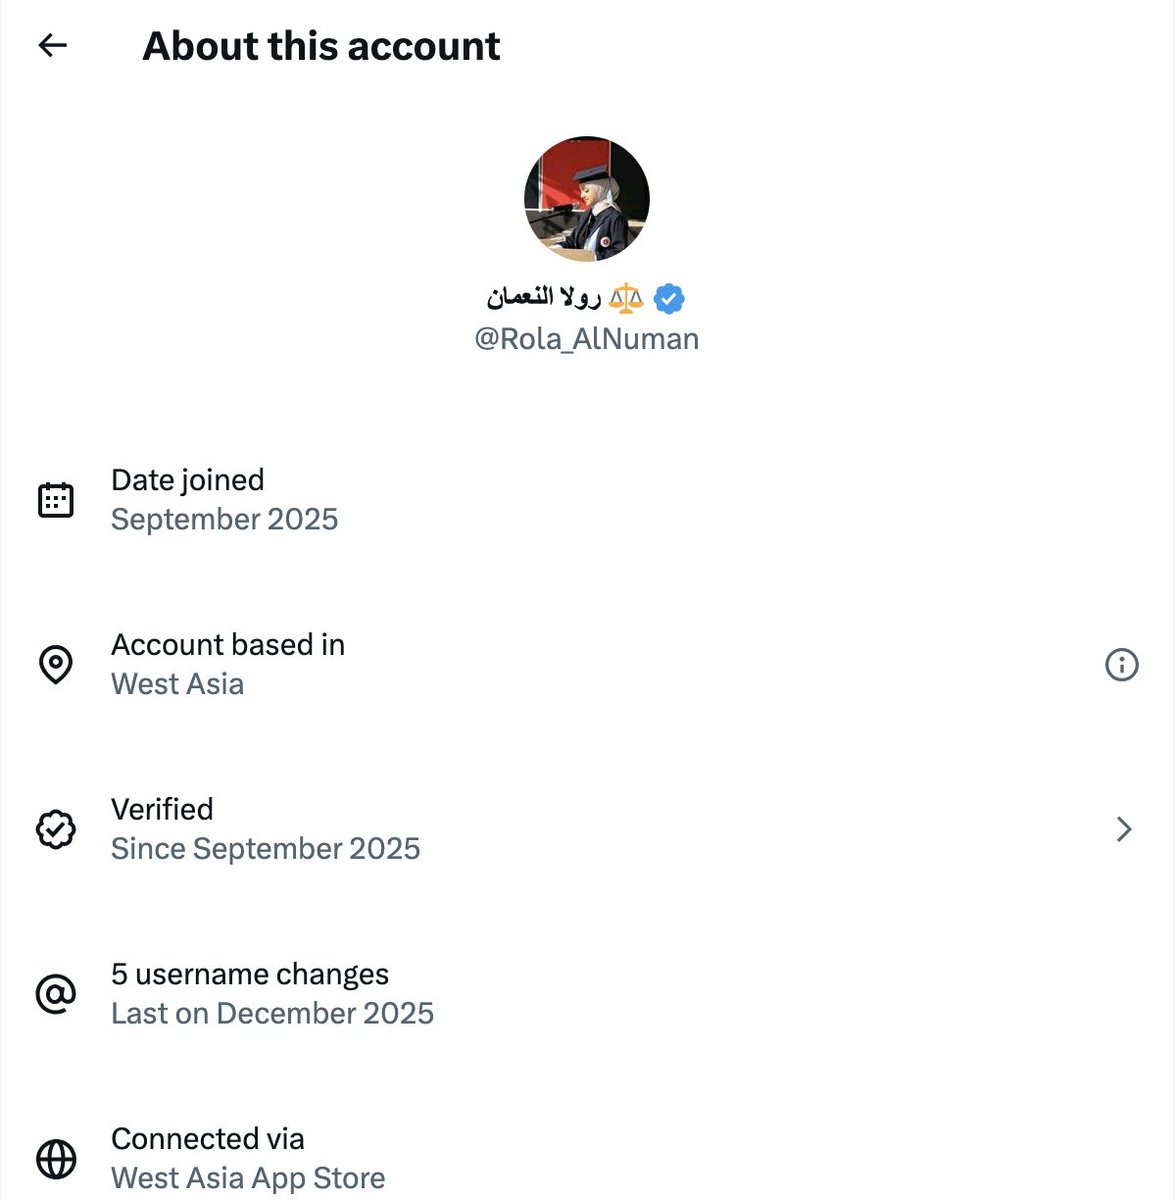Select the 5 username changes row

(x=588, y=994)
